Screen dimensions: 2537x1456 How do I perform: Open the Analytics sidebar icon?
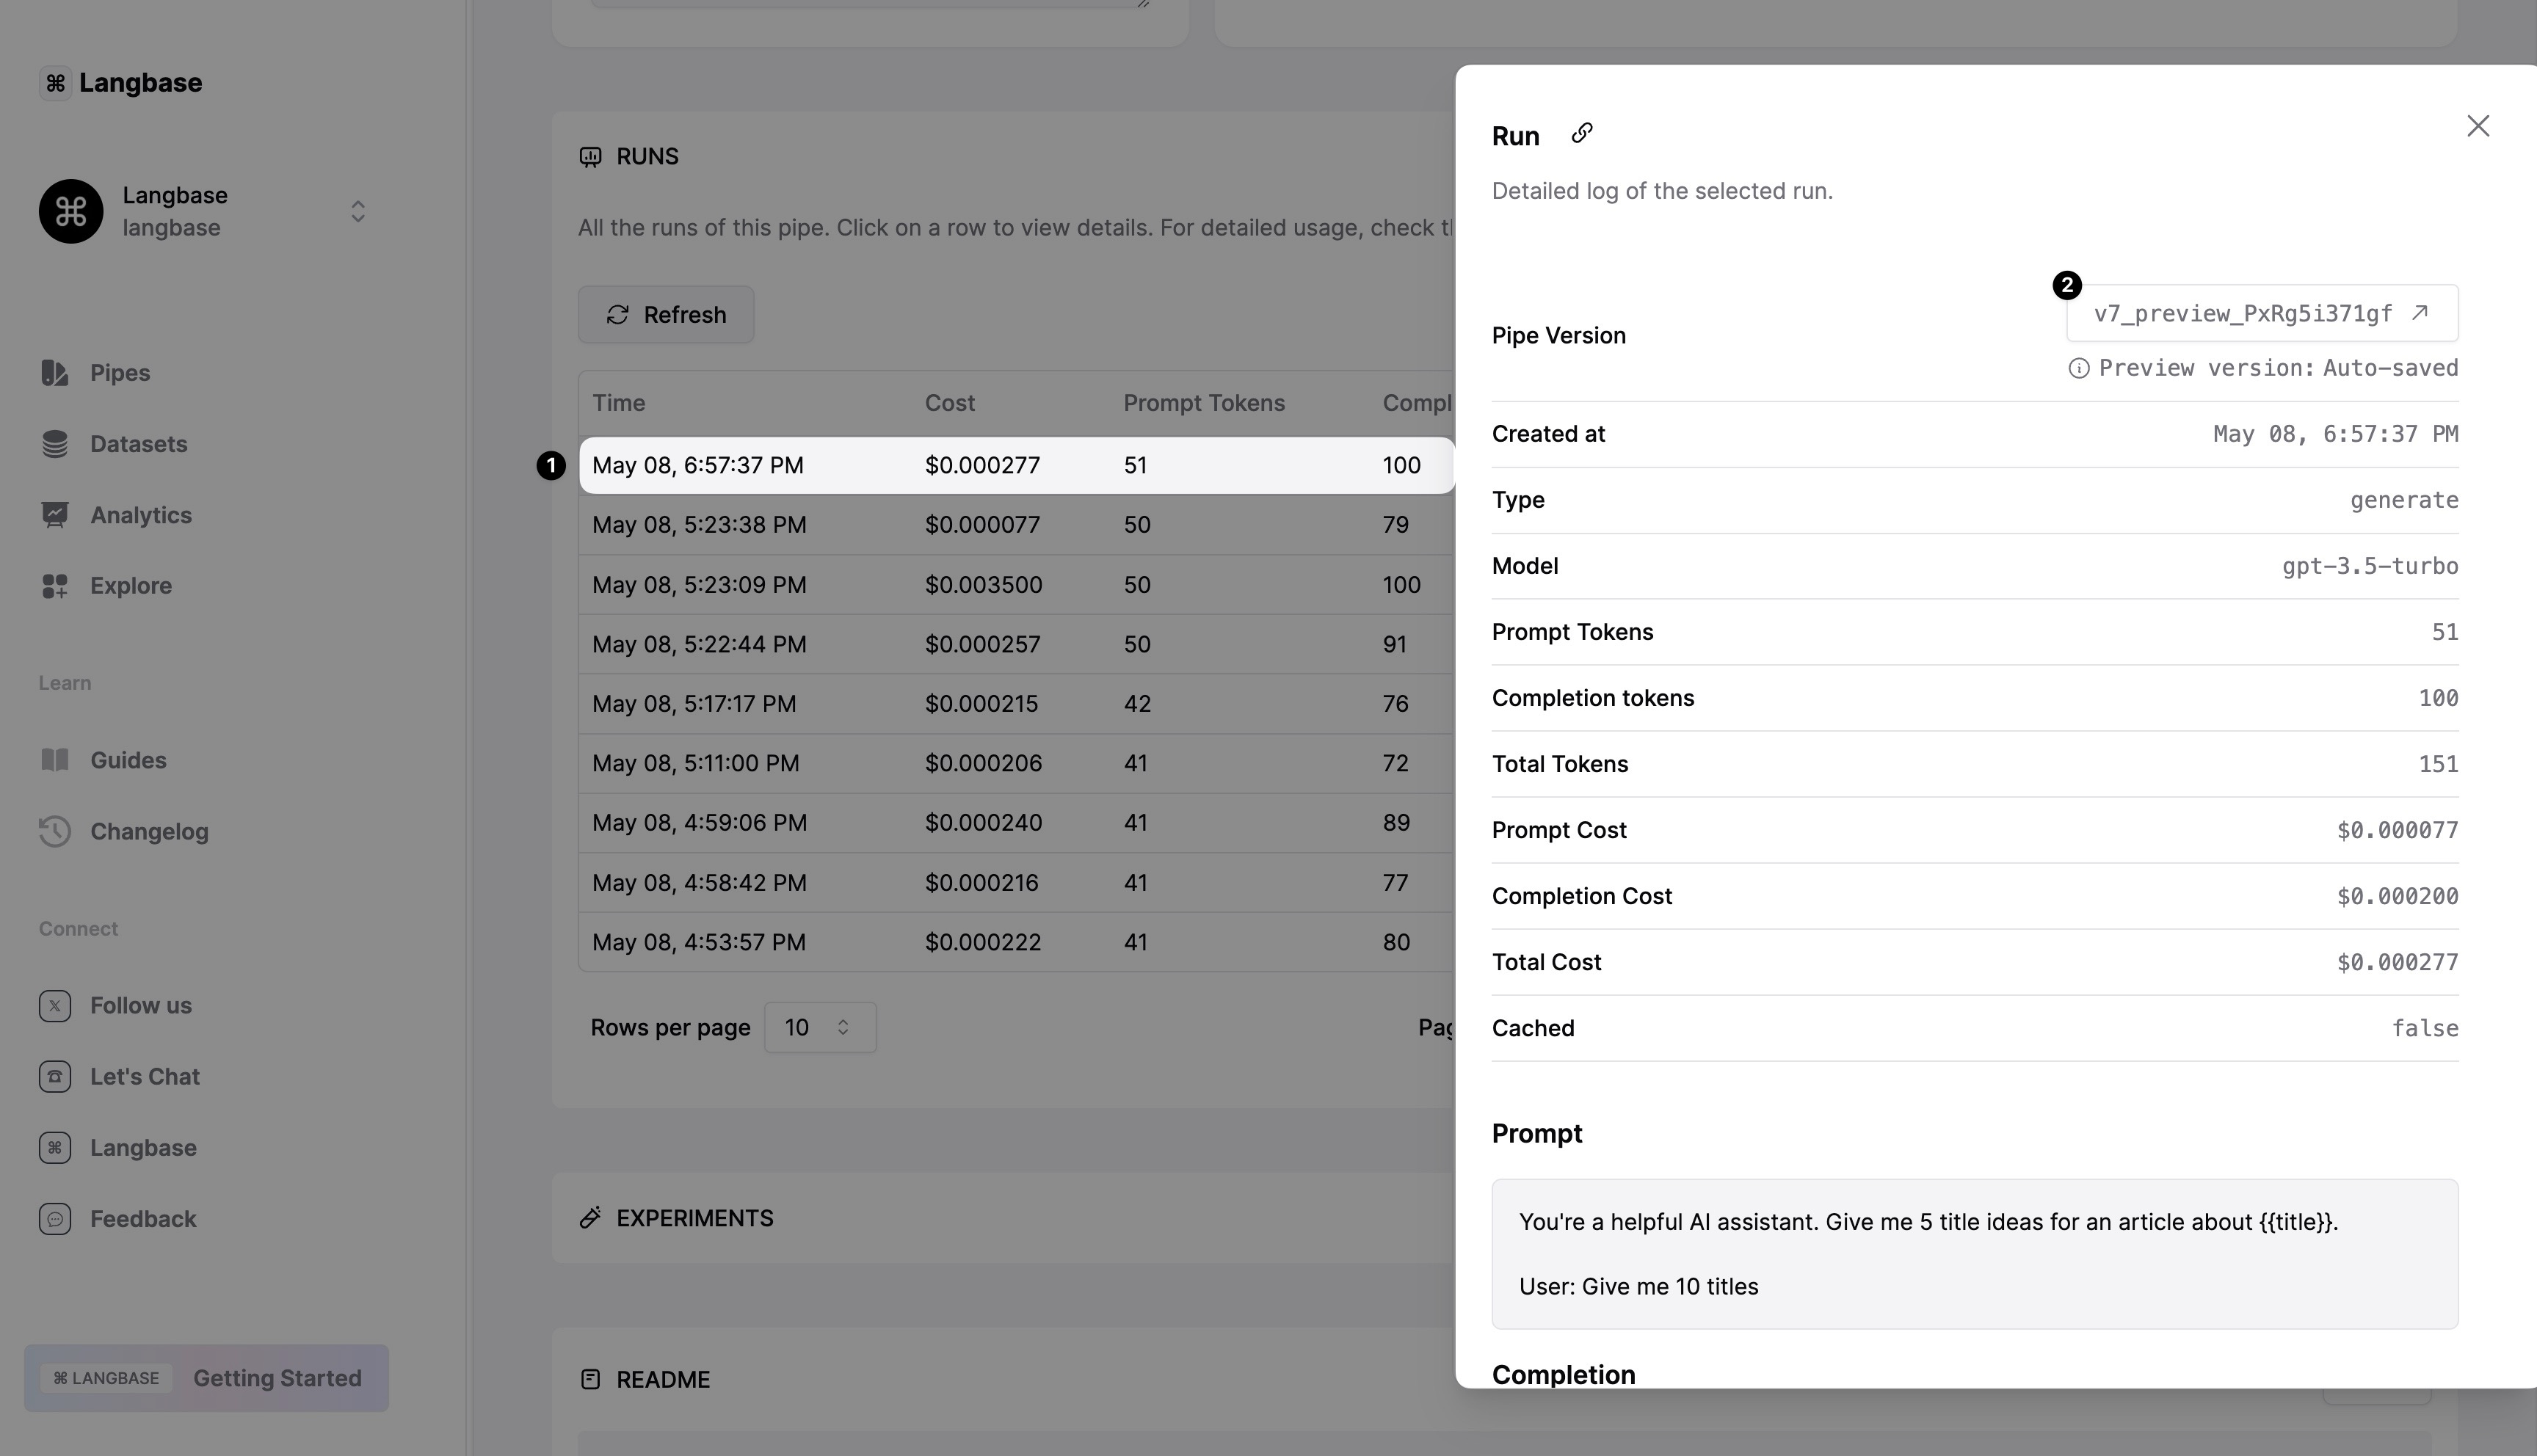coord(55,515)
